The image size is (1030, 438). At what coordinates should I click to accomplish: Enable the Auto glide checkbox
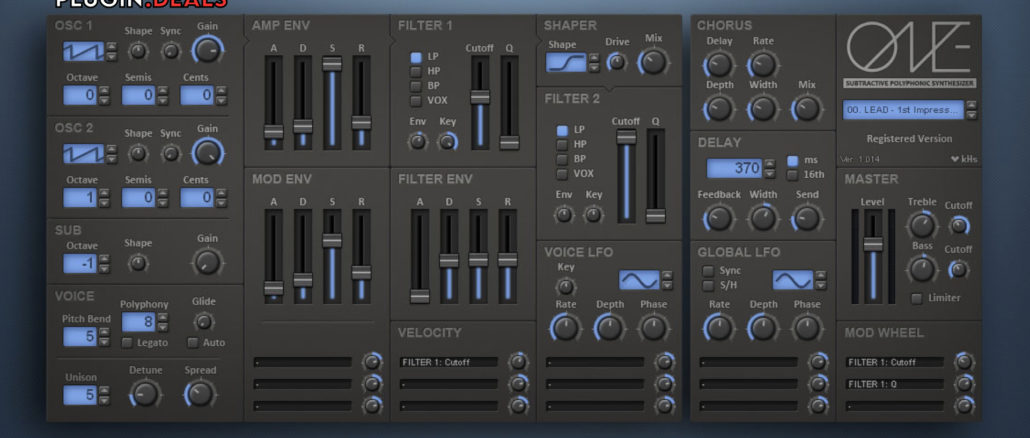coord(193,343)
